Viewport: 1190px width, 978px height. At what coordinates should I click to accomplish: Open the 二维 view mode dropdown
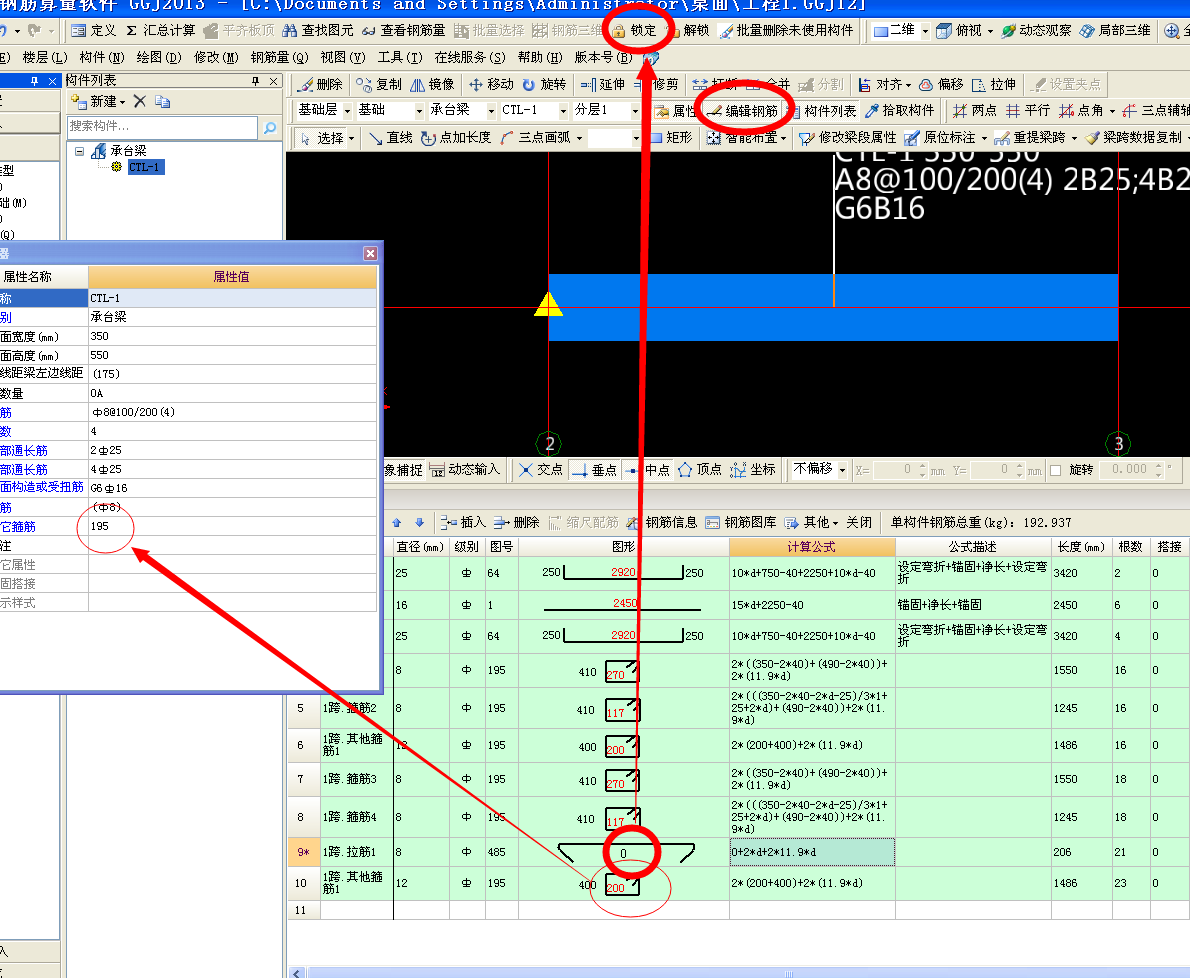click(925, 31)
